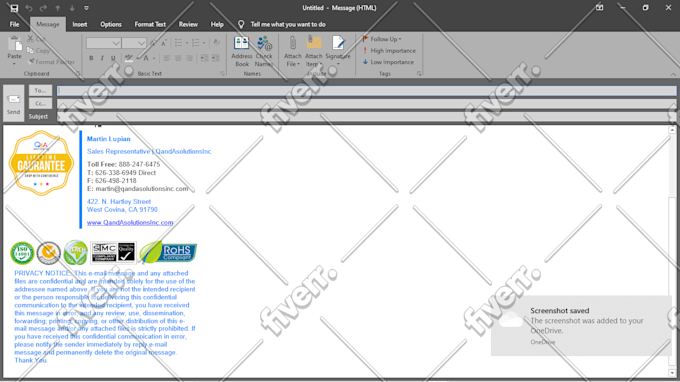Open the File menu
This screenshot has height=382, width=680.
(14, 24)
